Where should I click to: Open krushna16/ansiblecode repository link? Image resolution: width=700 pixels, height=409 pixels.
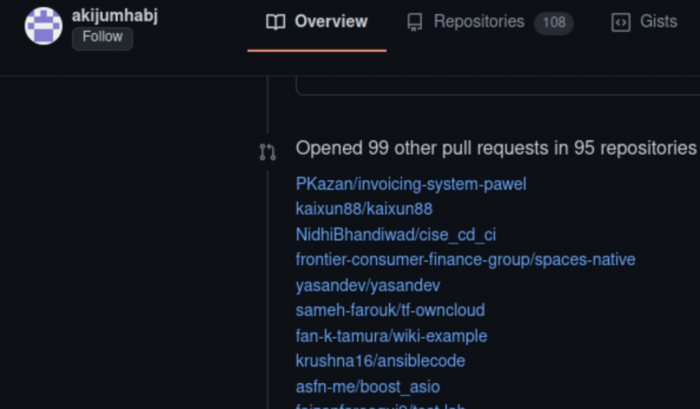380,361
